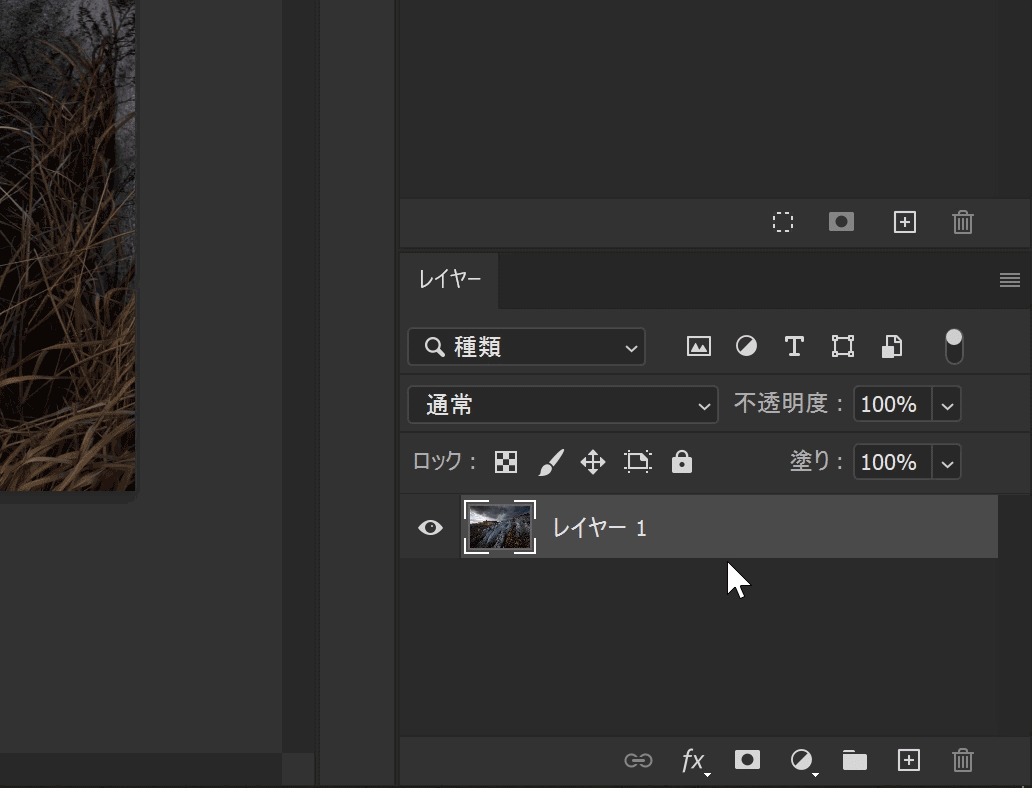Image resolution: width=1032 pixels, height=788 pixels.
Task: Open the 通常 blend mode dropdown
Action: (x=563, y=404)
